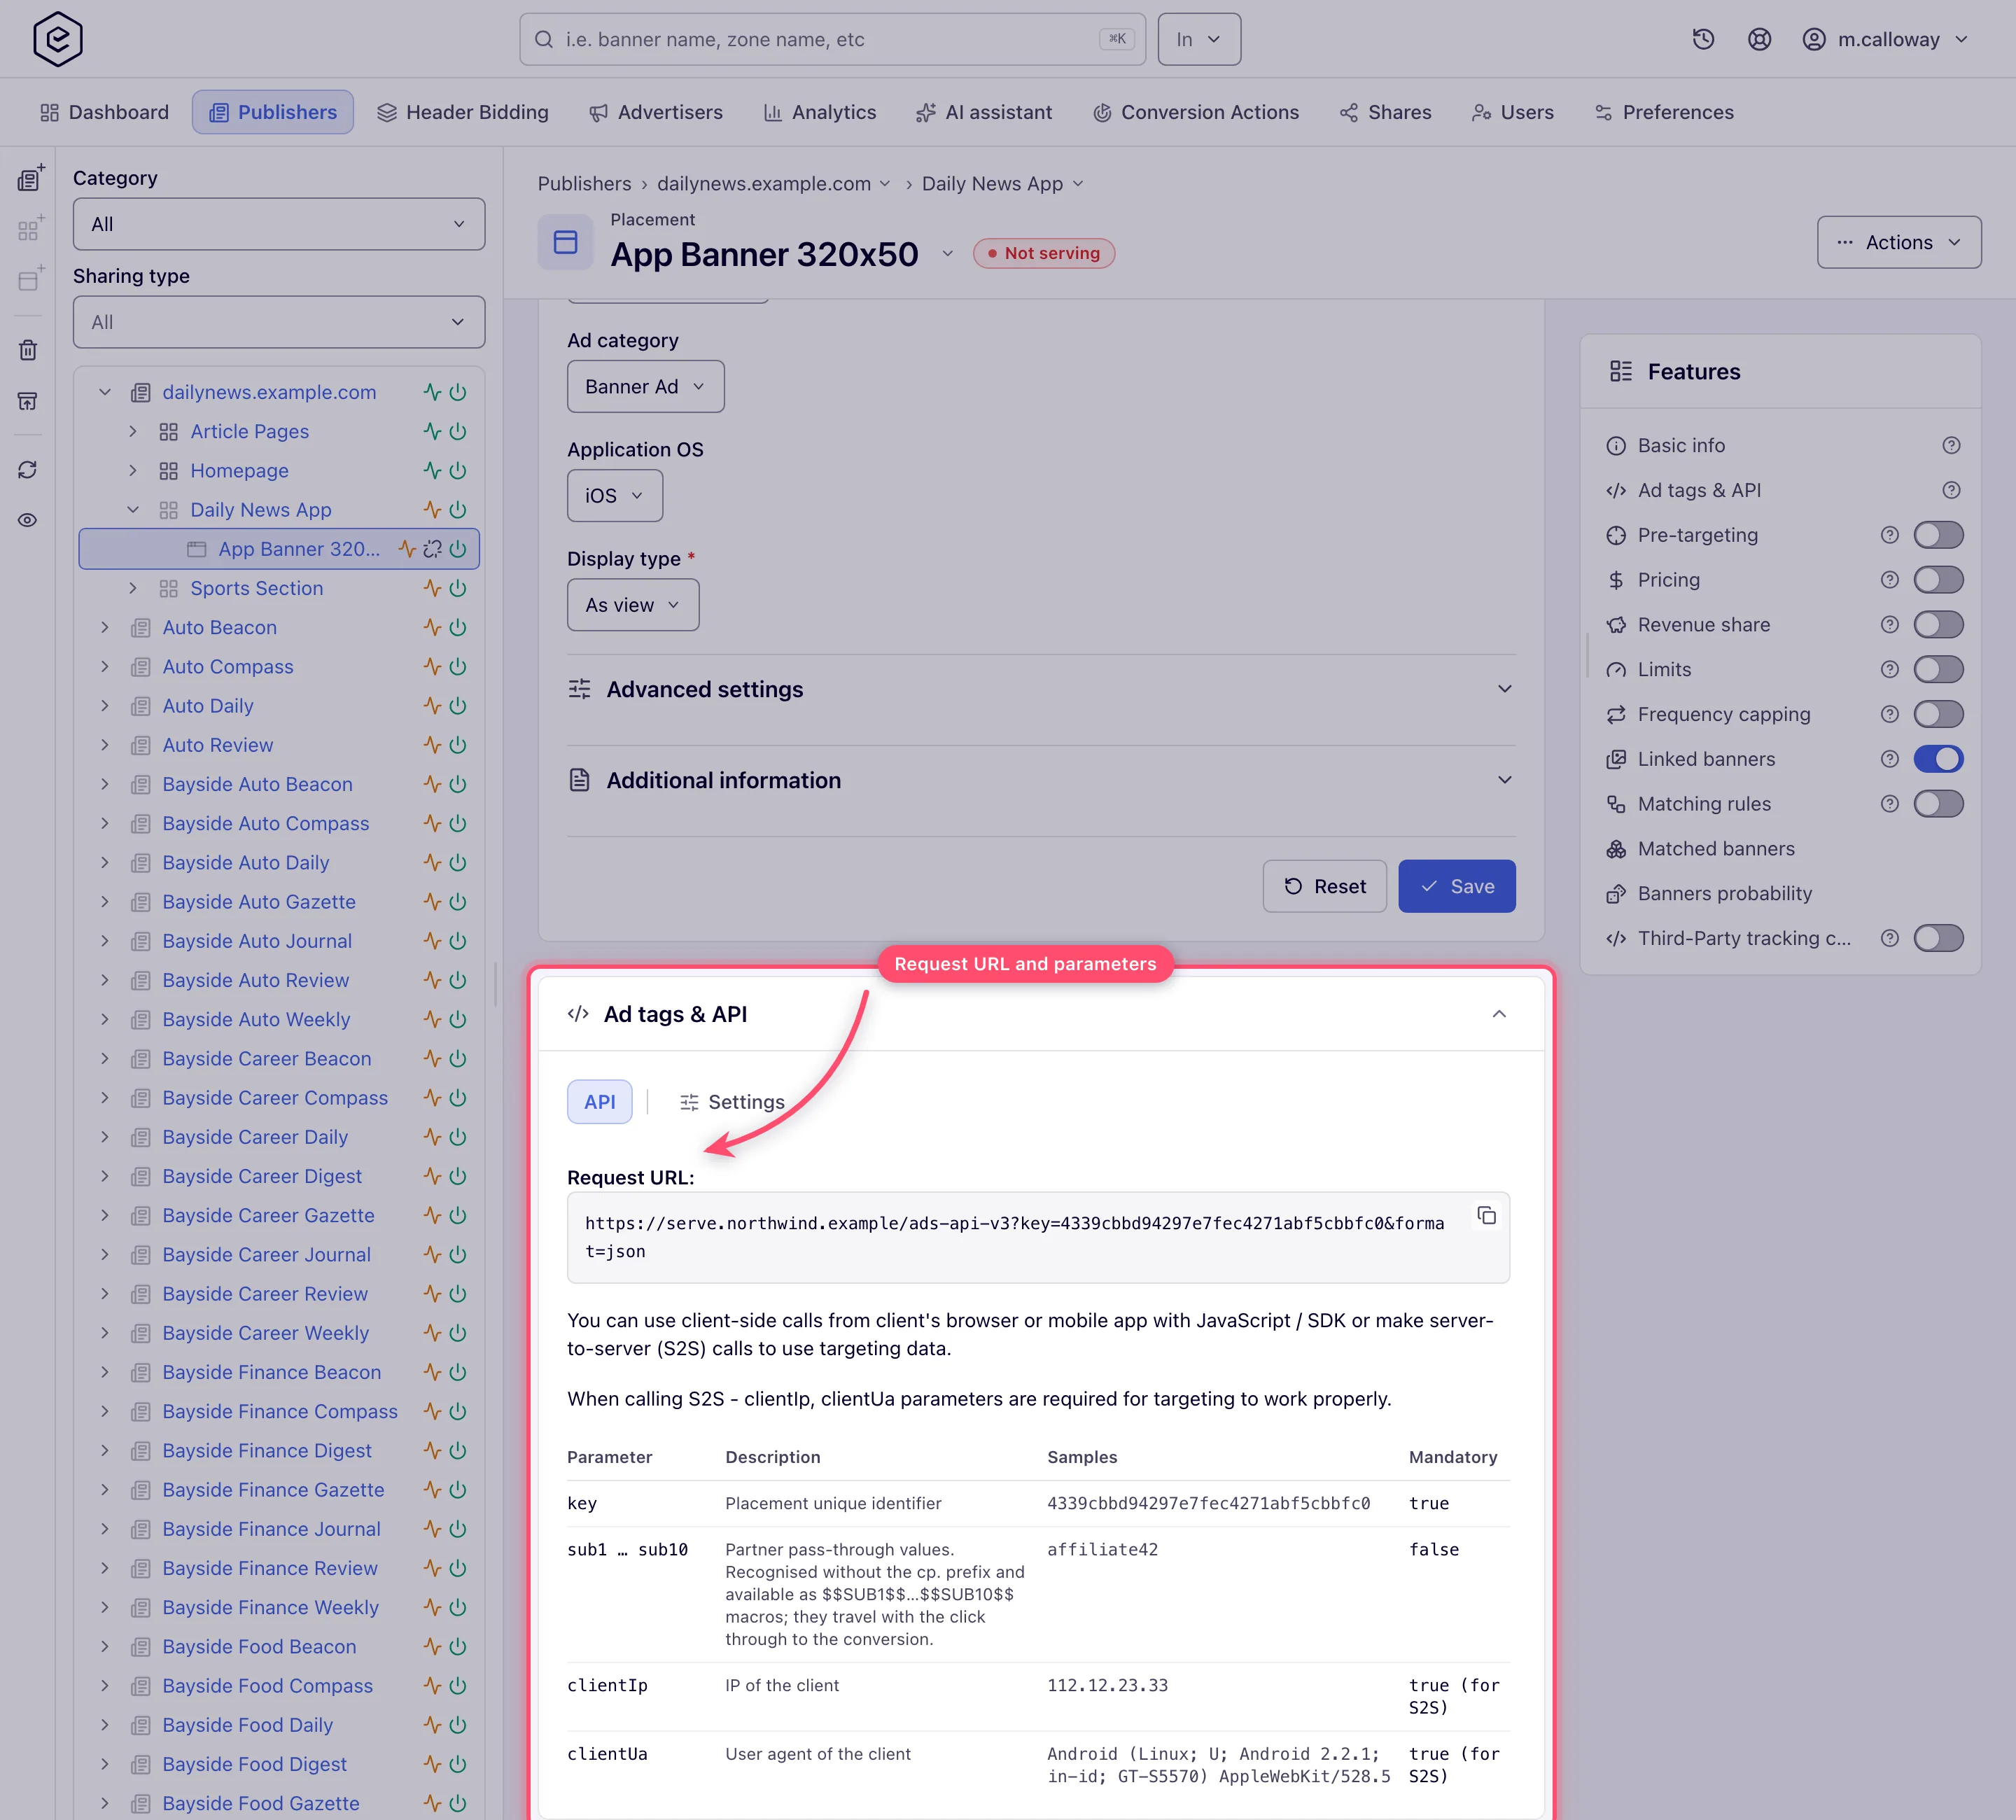Click power icon for Article Pages row
The height and width of the screenshot is (1820, 2016).
coord(458,431)
